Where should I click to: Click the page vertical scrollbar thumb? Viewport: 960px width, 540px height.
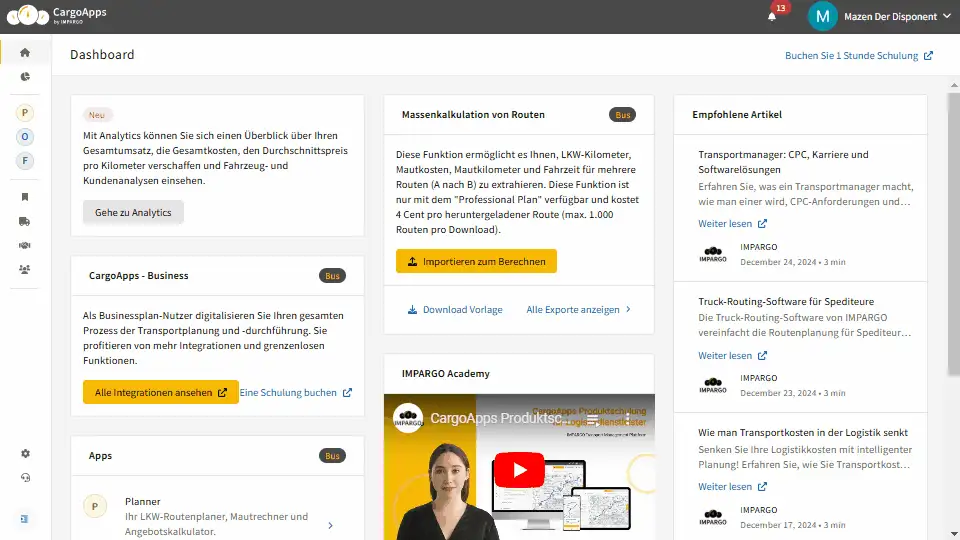click(954, 233)
